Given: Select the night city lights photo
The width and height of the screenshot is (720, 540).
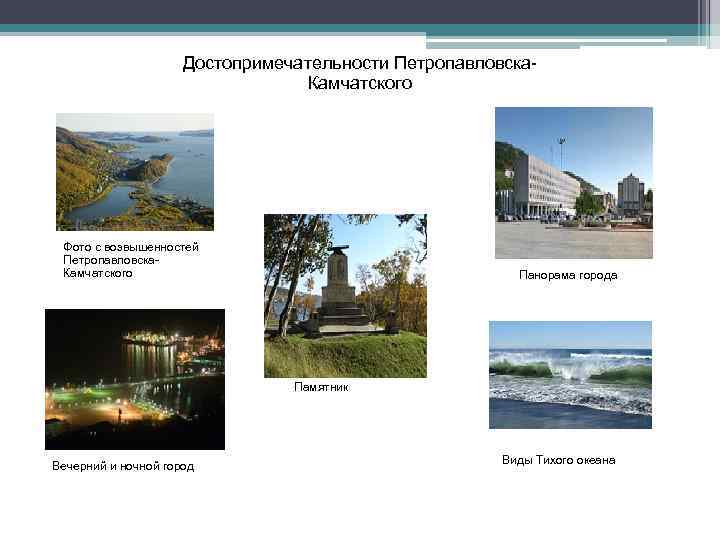Looking at the screenshot, I should [x=135, y=379].
